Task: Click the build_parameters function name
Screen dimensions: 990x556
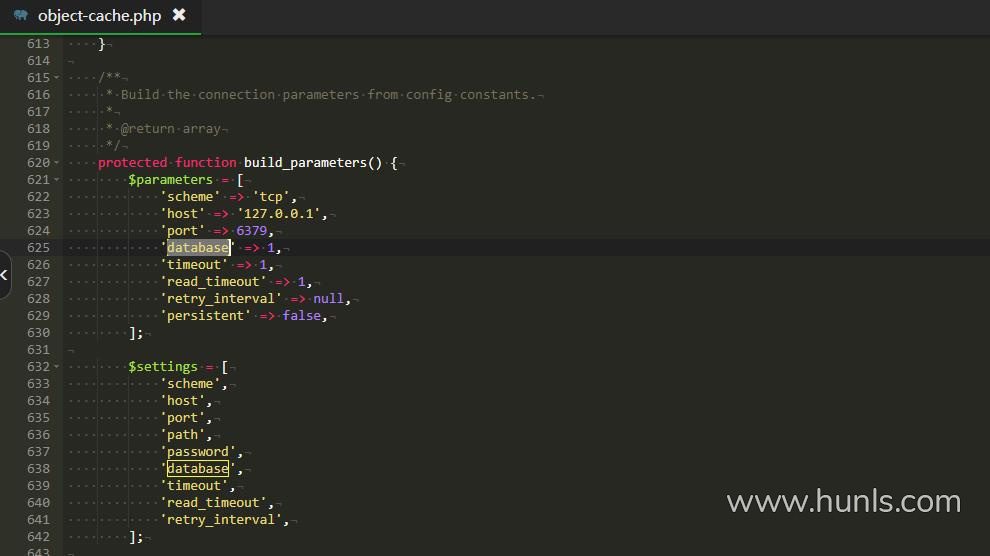Action: tap(305, 163)
